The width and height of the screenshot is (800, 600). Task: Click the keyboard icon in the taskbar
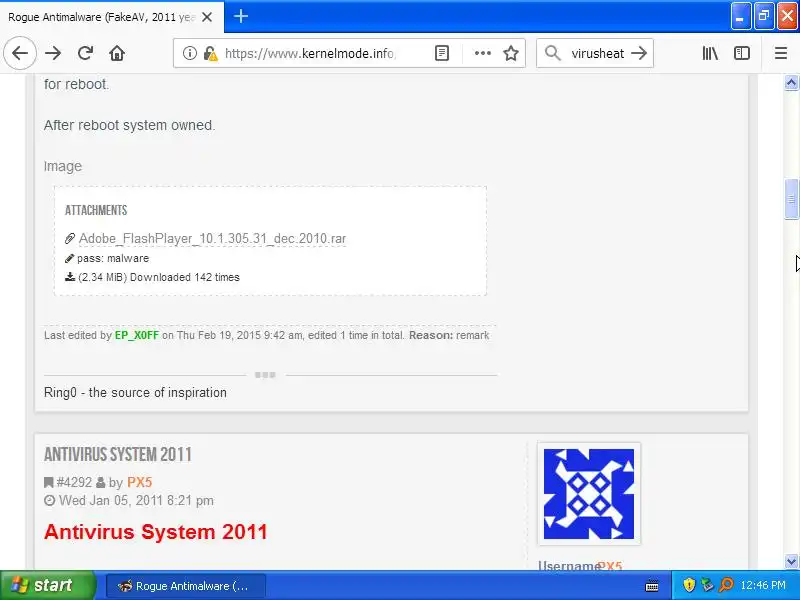coord(652,586)
